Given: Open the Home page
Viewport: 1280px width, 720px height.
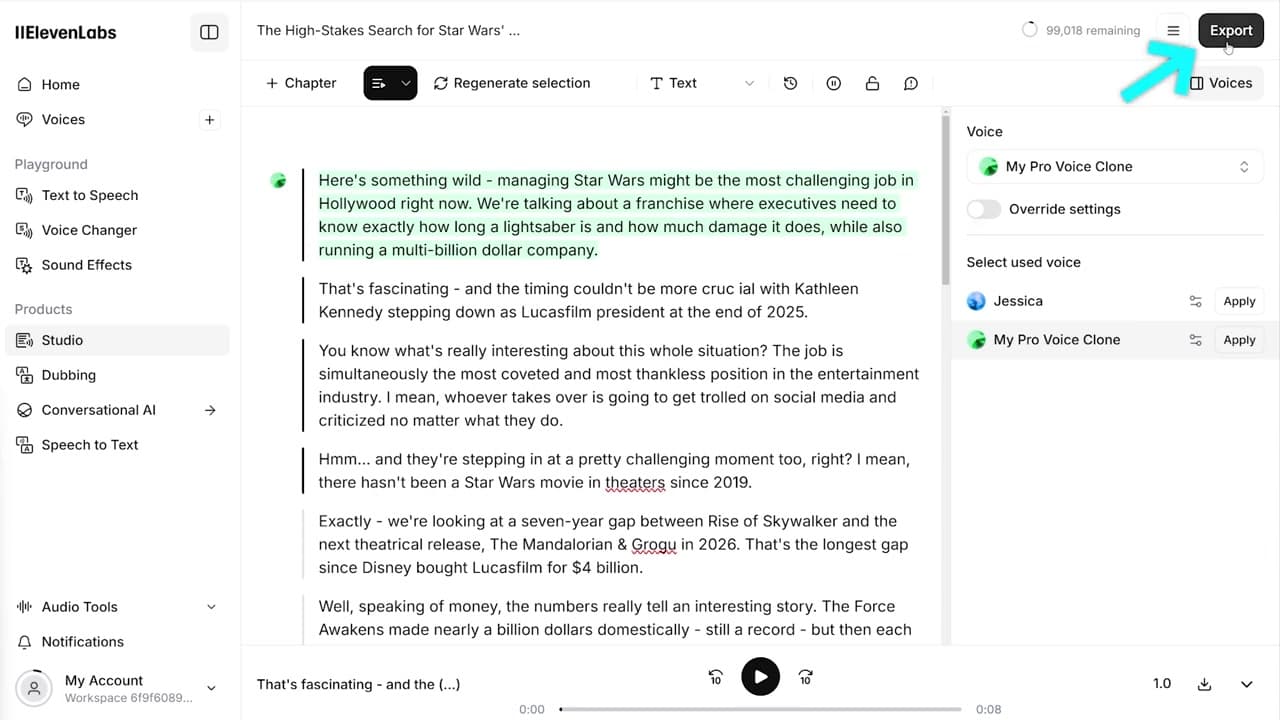Looking at the screenshot, I should [60, 85].
